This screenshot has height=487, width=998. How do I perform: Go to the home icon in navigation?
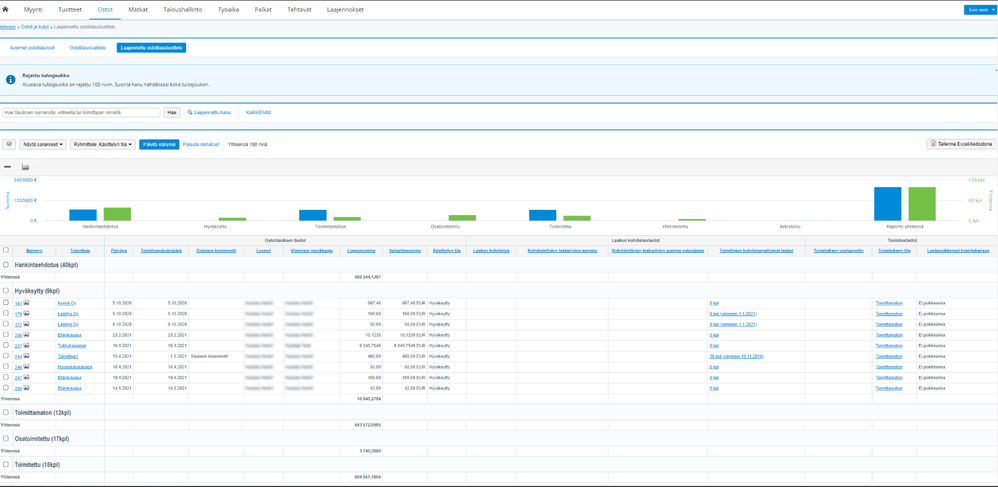pos(5,9)
